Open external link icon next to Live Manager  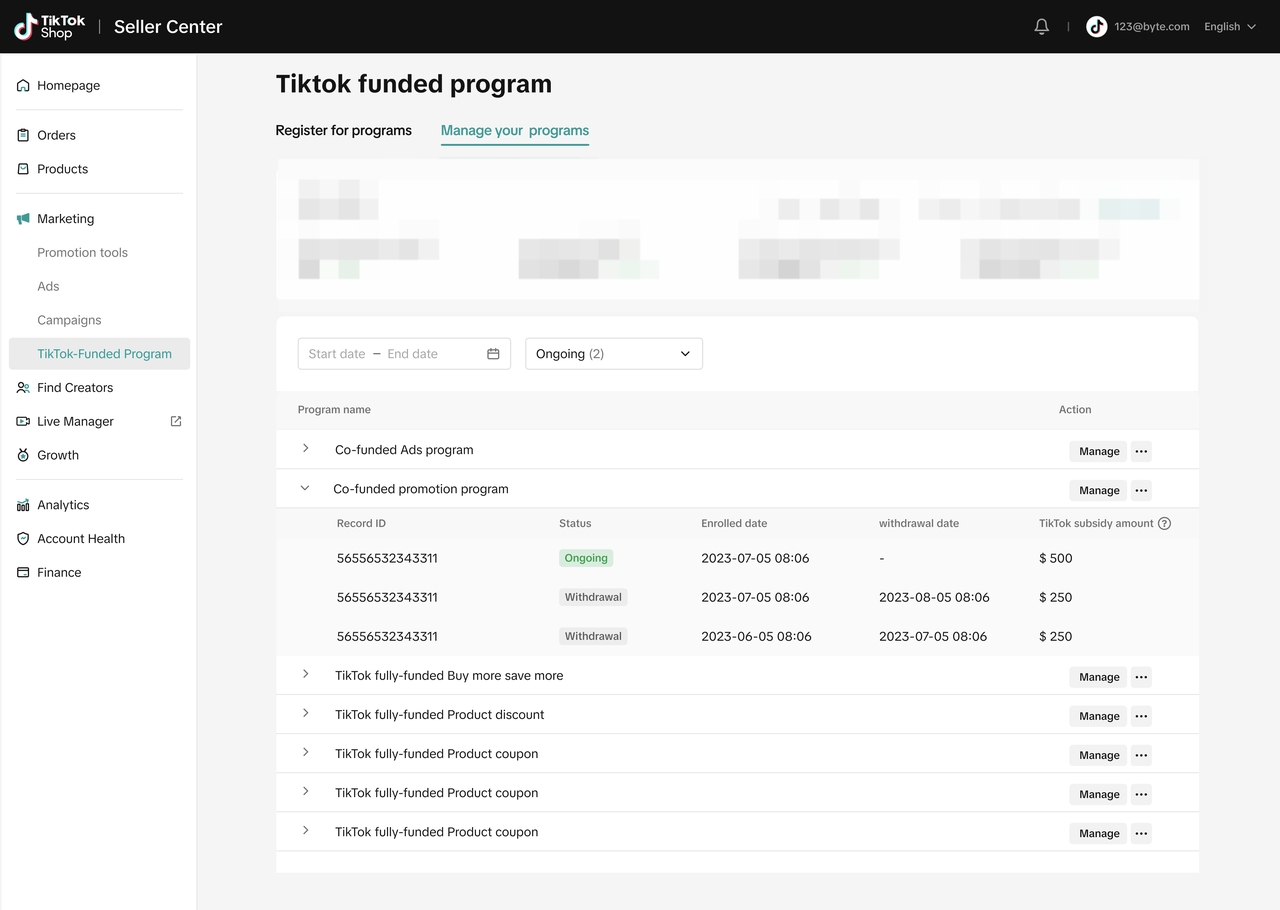176,421
